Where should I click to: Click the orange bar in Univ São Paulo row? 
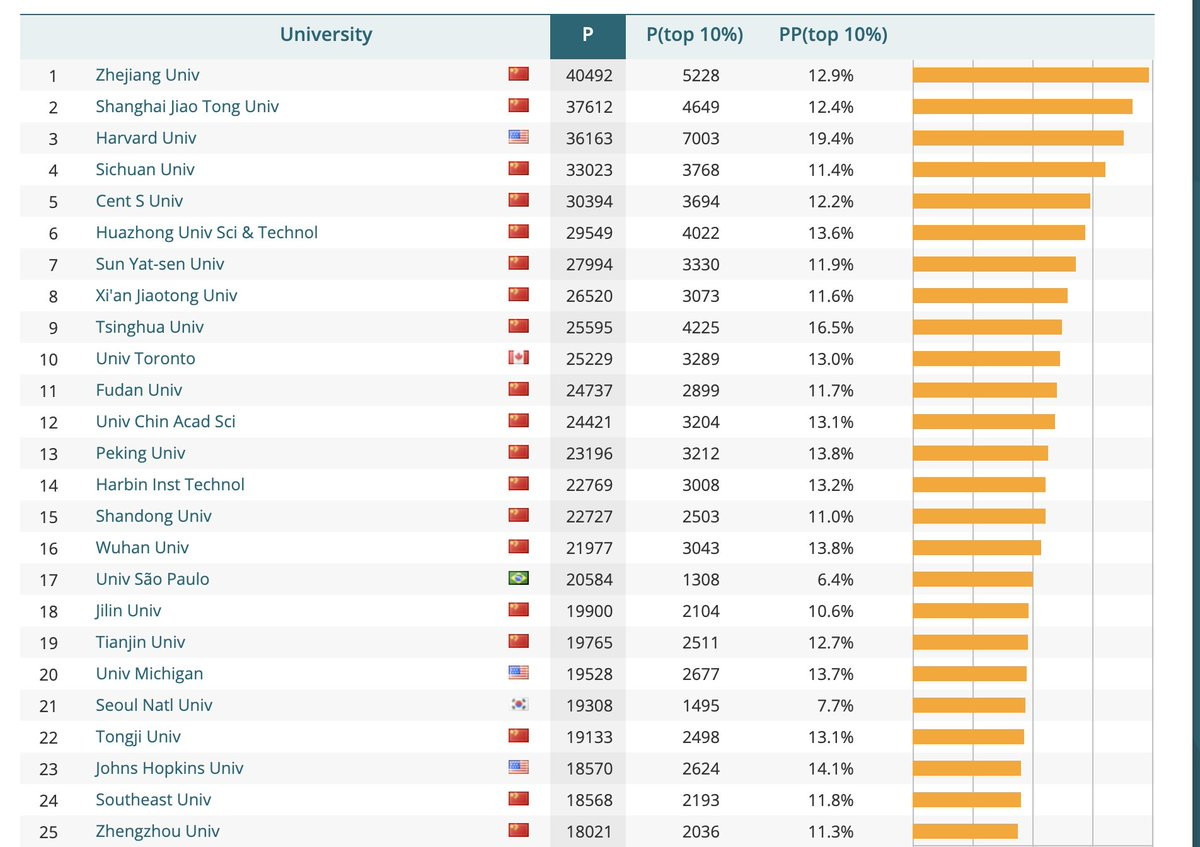pyautogui.click(x=973, y=579)
